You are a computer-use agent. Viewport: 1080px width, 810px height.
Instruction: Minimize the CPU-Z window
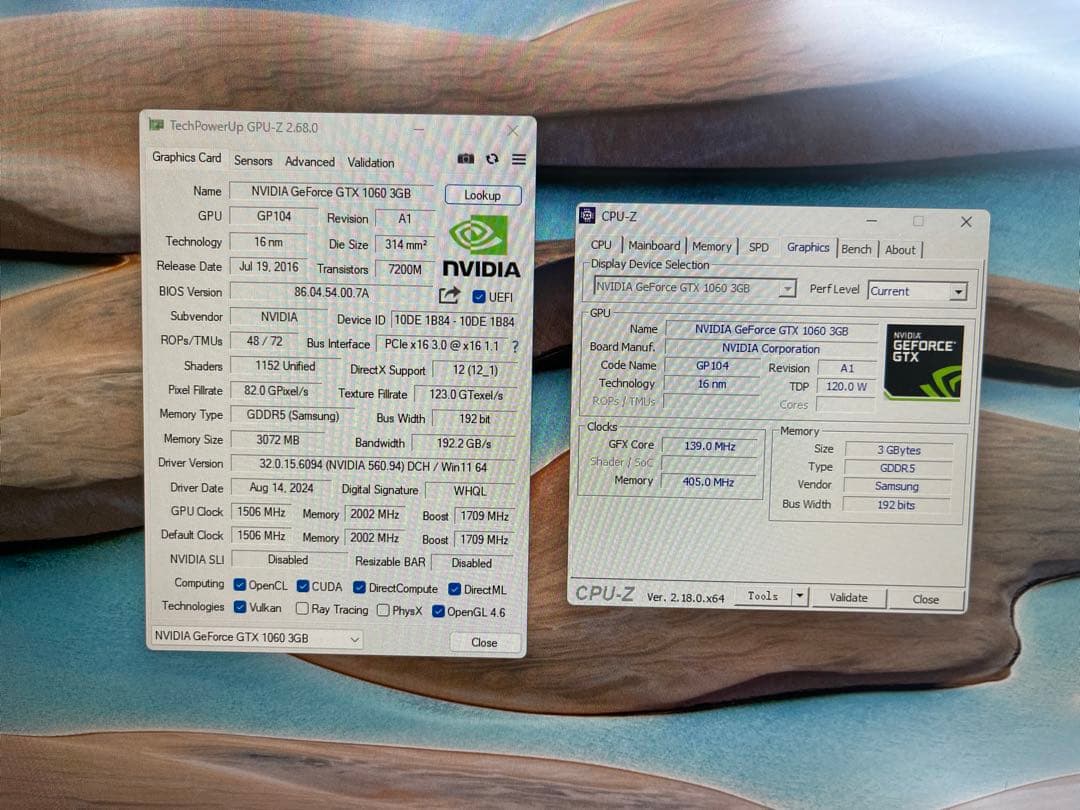pos(872,220)
